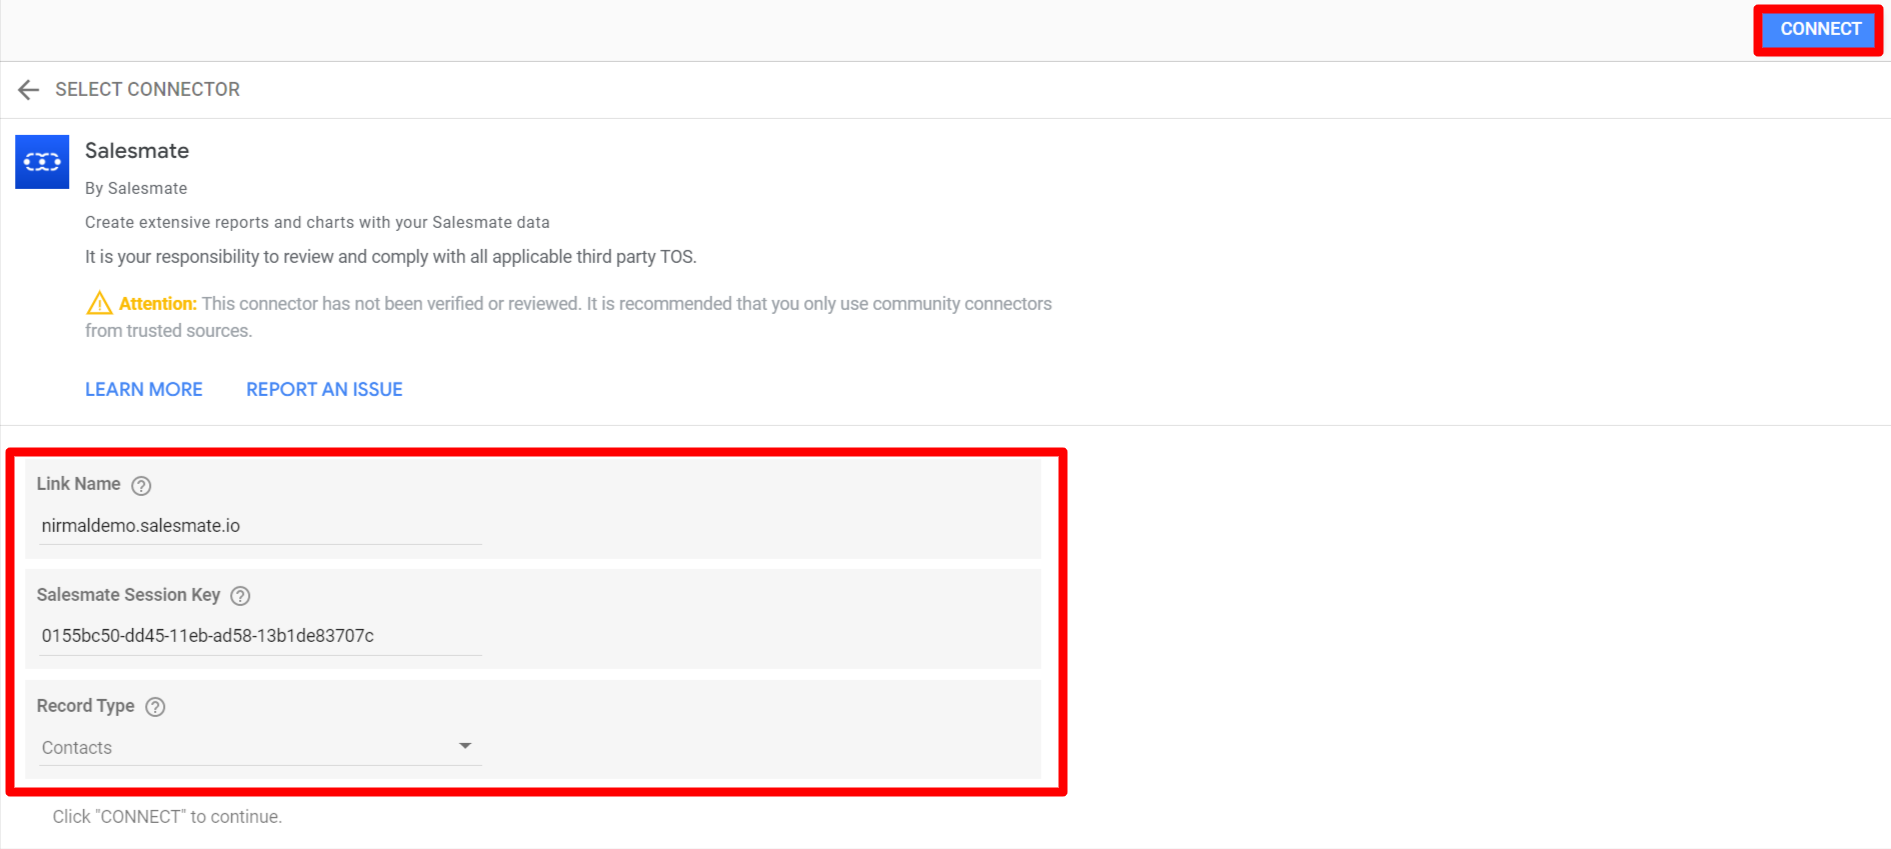Screen dimensions: 1891x849
Task: Show help for Record Type
Action: coord(155,707)
